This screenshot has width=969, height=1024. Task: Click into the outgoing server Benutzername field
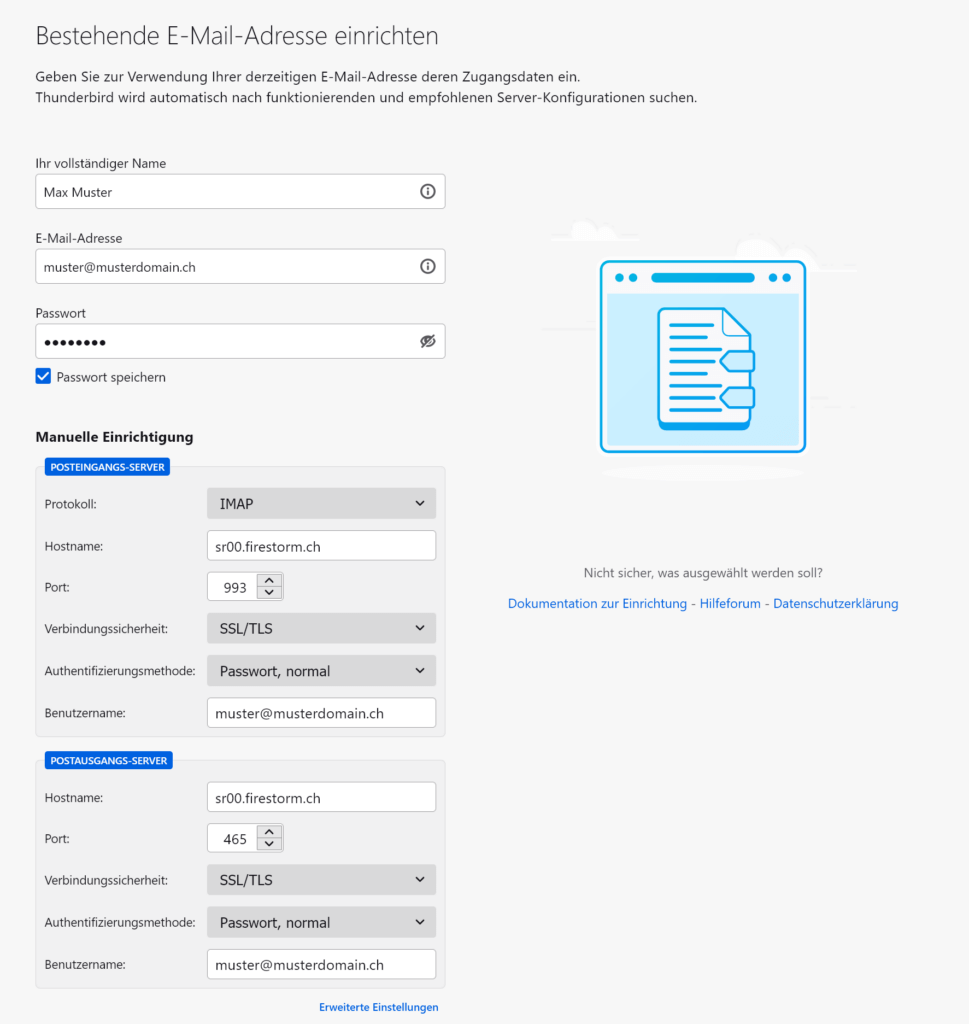coord(321,965)
